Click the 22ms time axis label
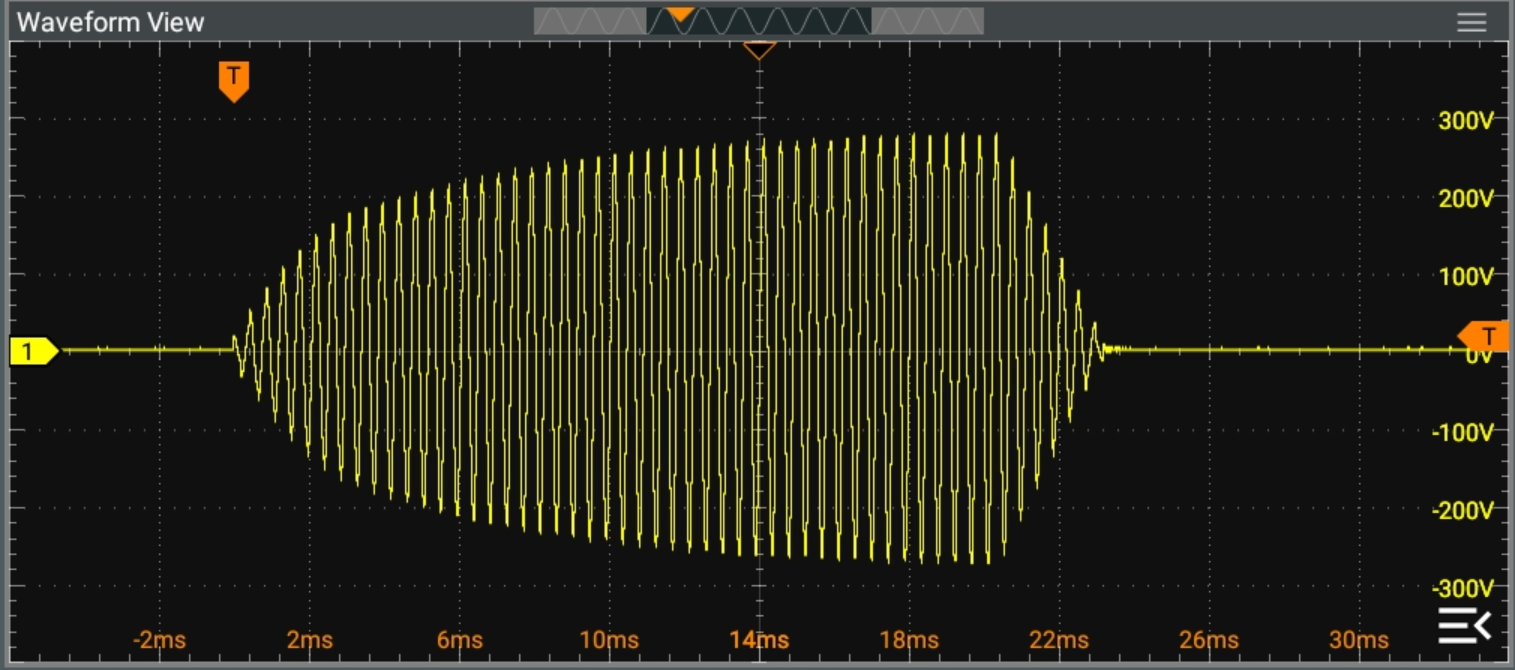 [1059, 640]
